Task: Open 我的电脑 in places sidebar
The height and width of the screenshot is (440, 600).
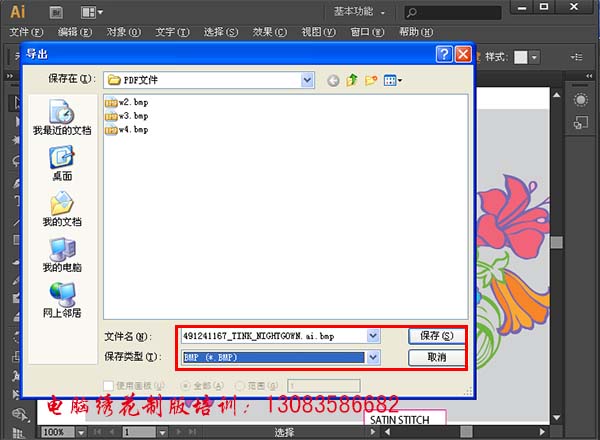Action: [x=61, y=254]
